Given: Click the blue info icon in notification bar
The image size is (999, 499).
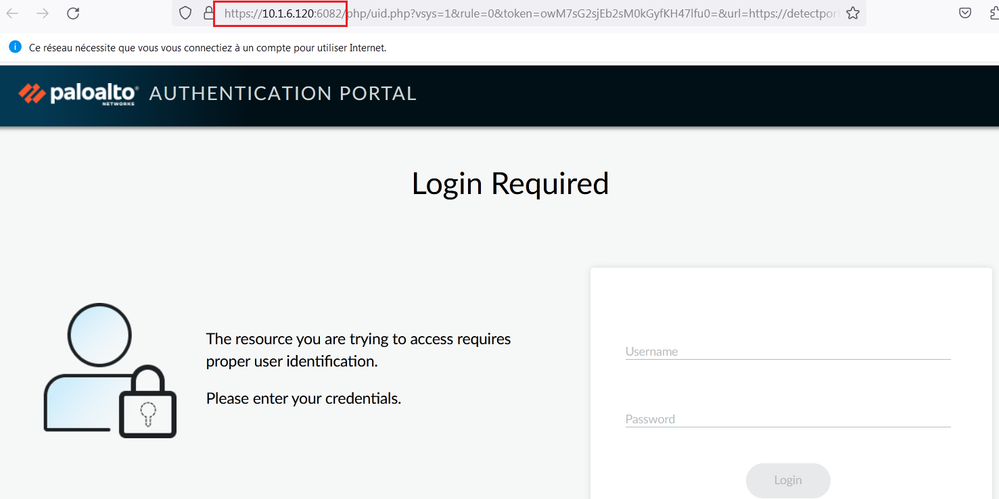Looking at the screenshot, I should tap(15, 47).
